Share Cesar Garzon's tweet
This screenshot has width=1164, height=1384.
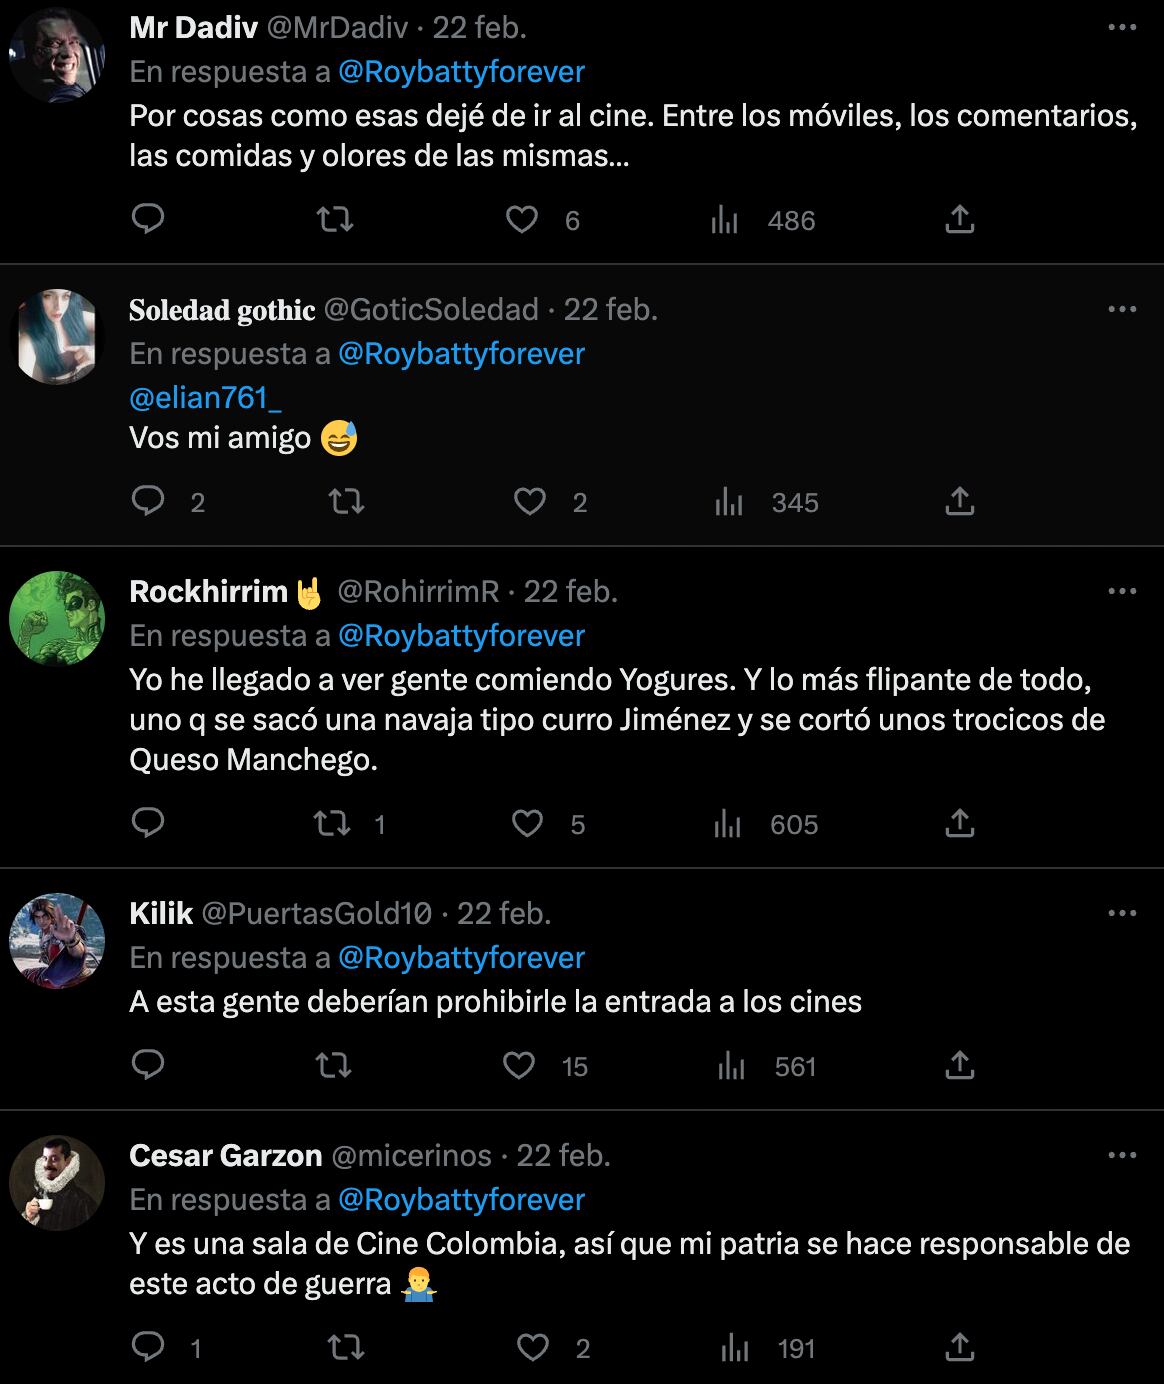tap(959, 1348)
